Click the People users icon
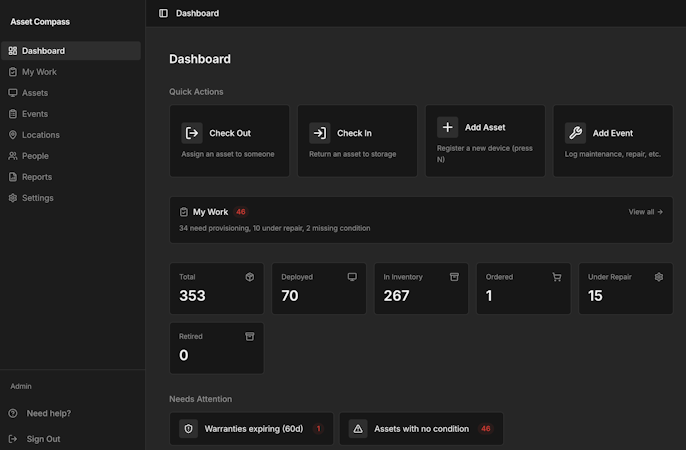686x450 pixels. click(13, 156)
